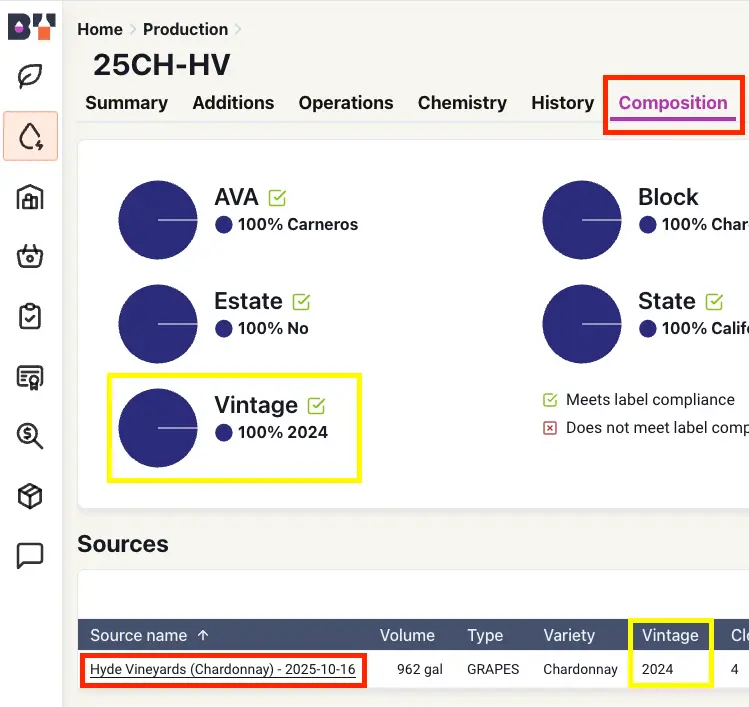Screen dimensions: 749x707
Task: Click the Vintage compliance checkmark
Action: [x=317, y=406]
